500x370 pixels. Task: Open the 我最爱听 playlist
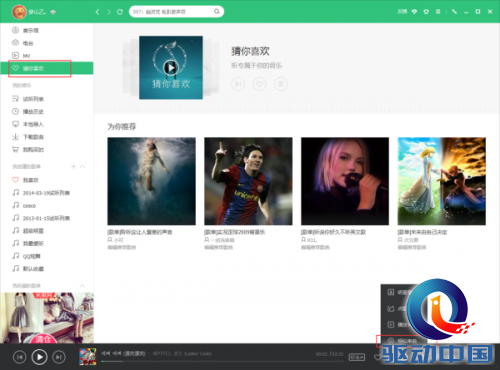[x=28, y=243]
